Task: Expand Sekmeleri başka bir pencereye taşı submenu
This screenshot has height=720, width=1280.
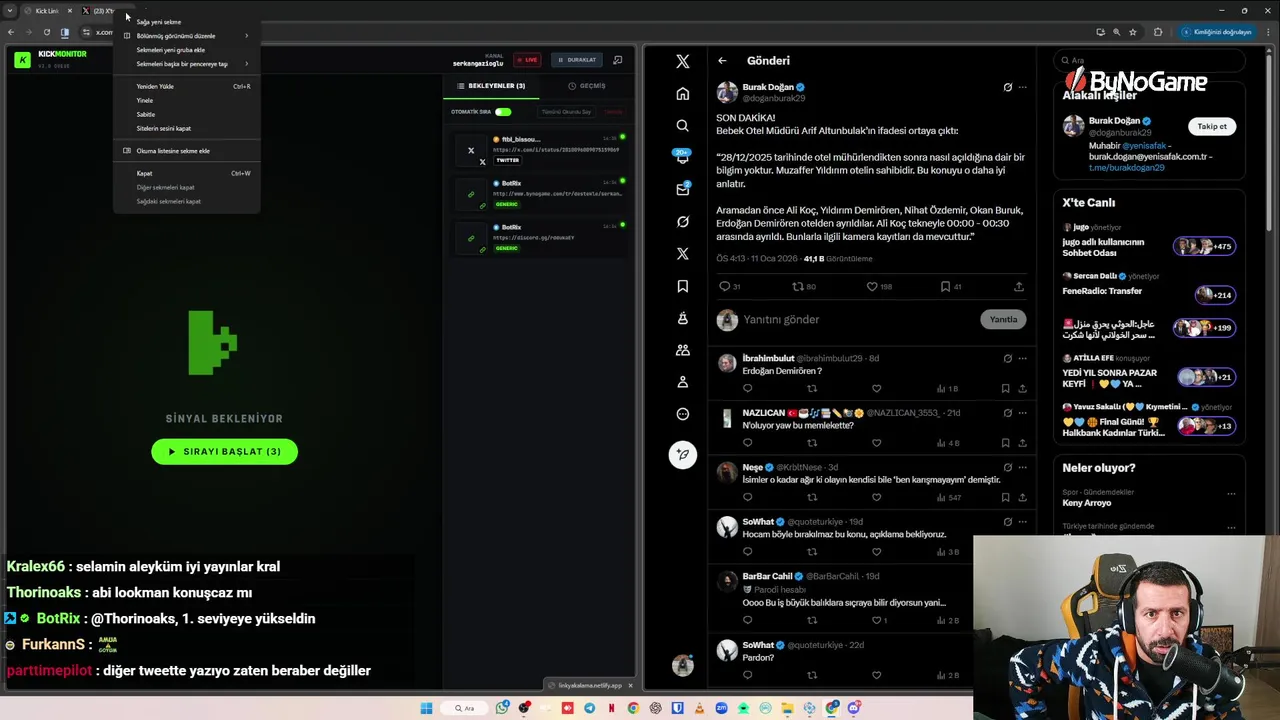Action: 186,64
